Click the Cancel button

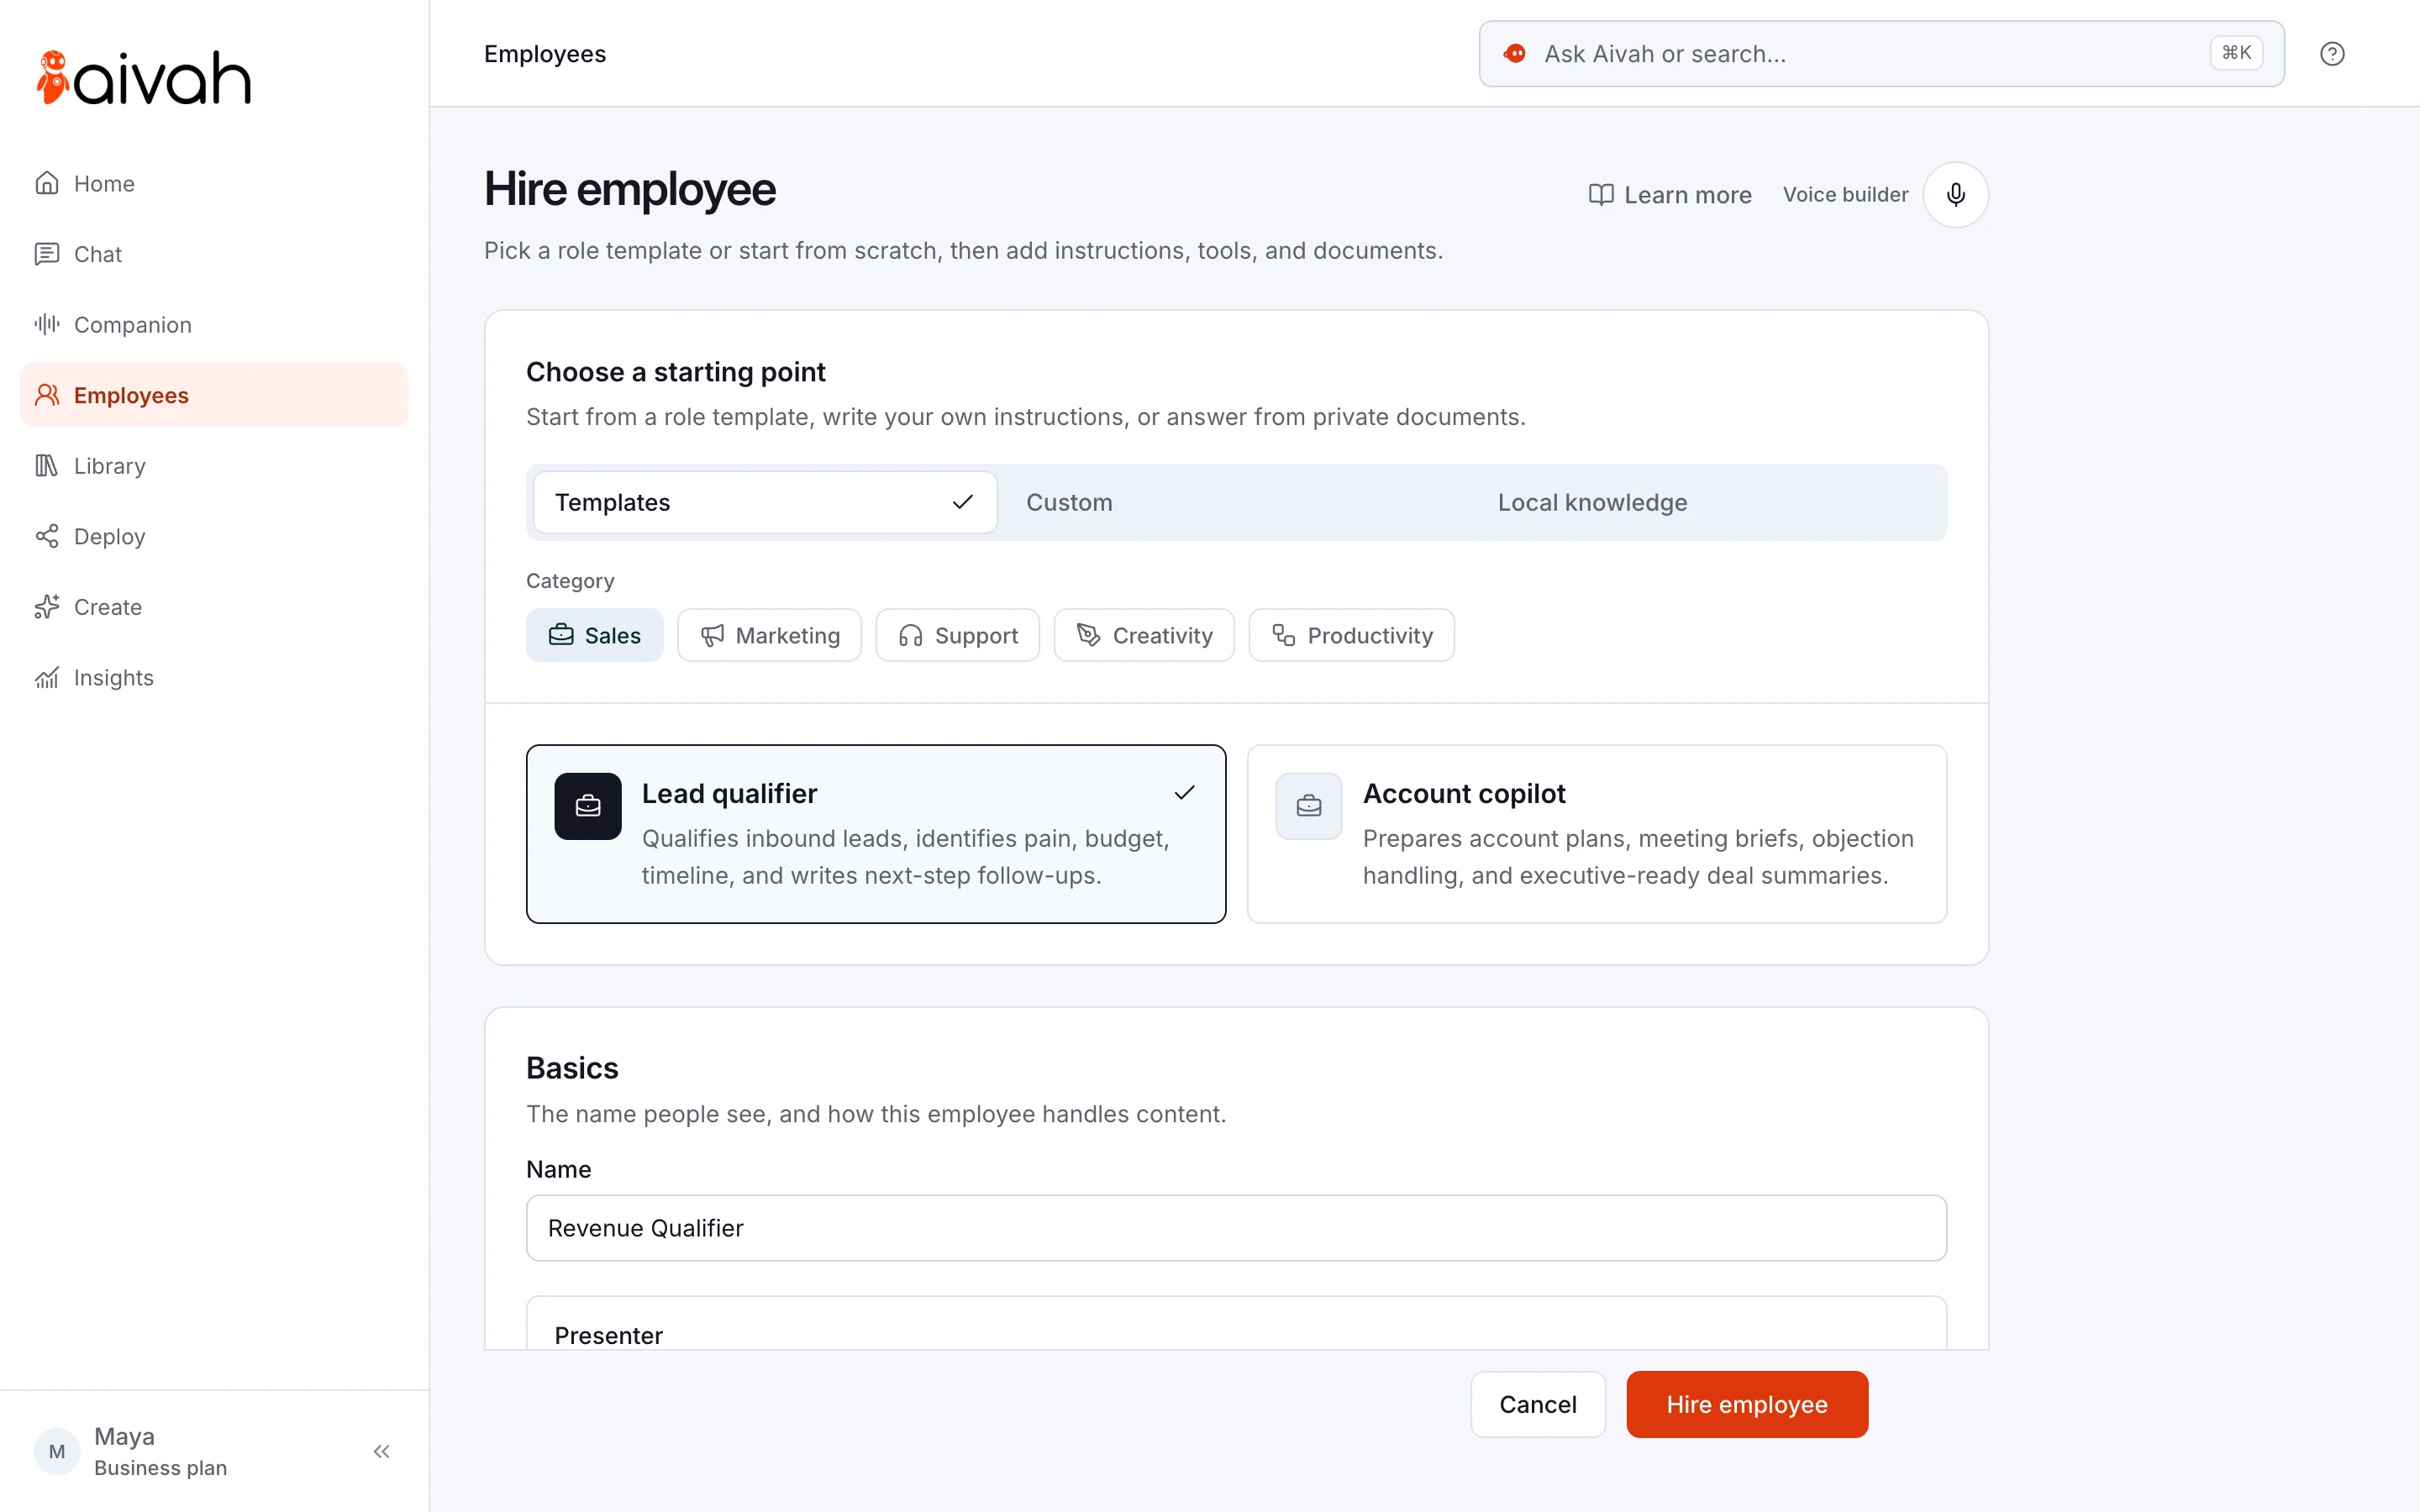click(x=1538, y=1404)
